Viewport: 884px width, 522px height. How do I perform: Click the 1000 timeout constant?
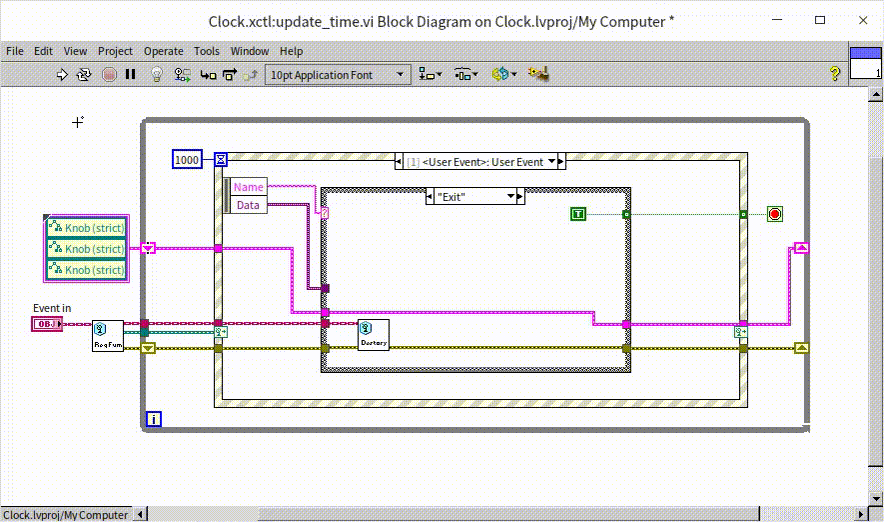click(187, 160)
